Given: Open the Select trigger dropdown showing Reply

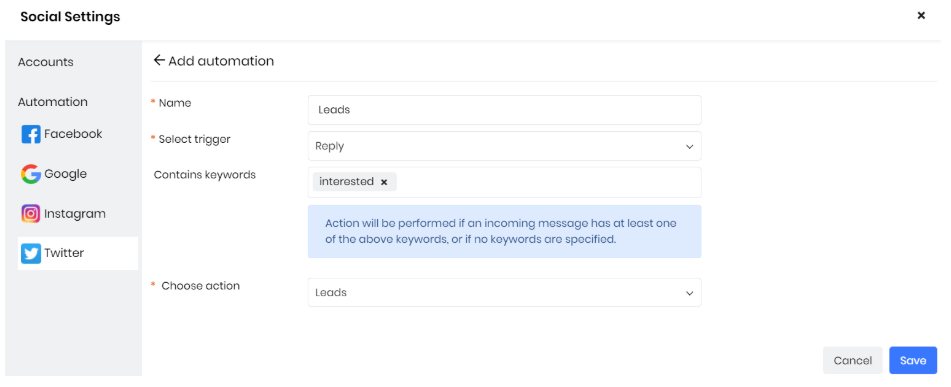Looking at the screenshot, I should click(505, 146).
